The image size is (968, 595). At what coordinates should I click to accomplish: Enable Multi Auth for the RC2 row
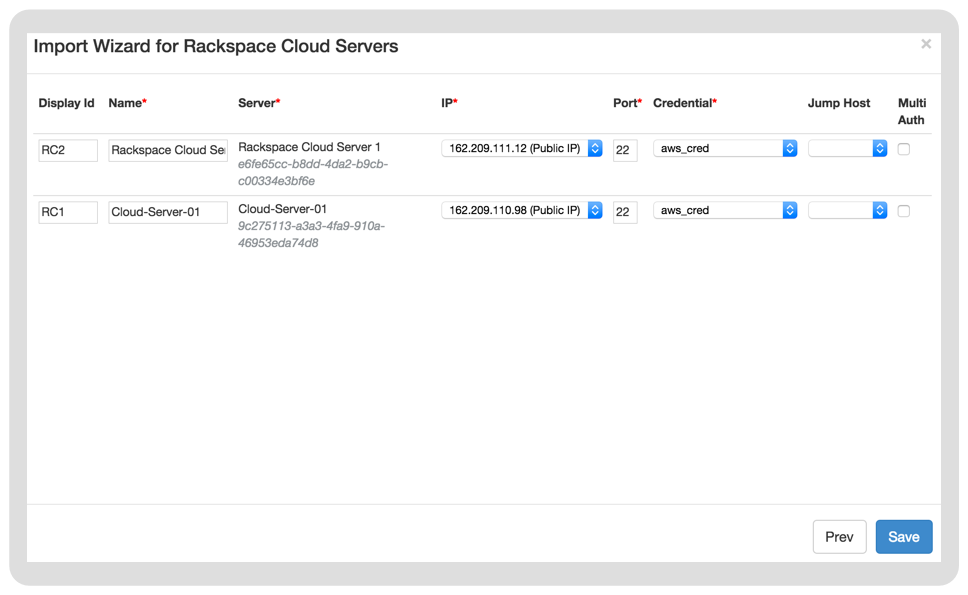pyautogui.click(x=904, y=149)
